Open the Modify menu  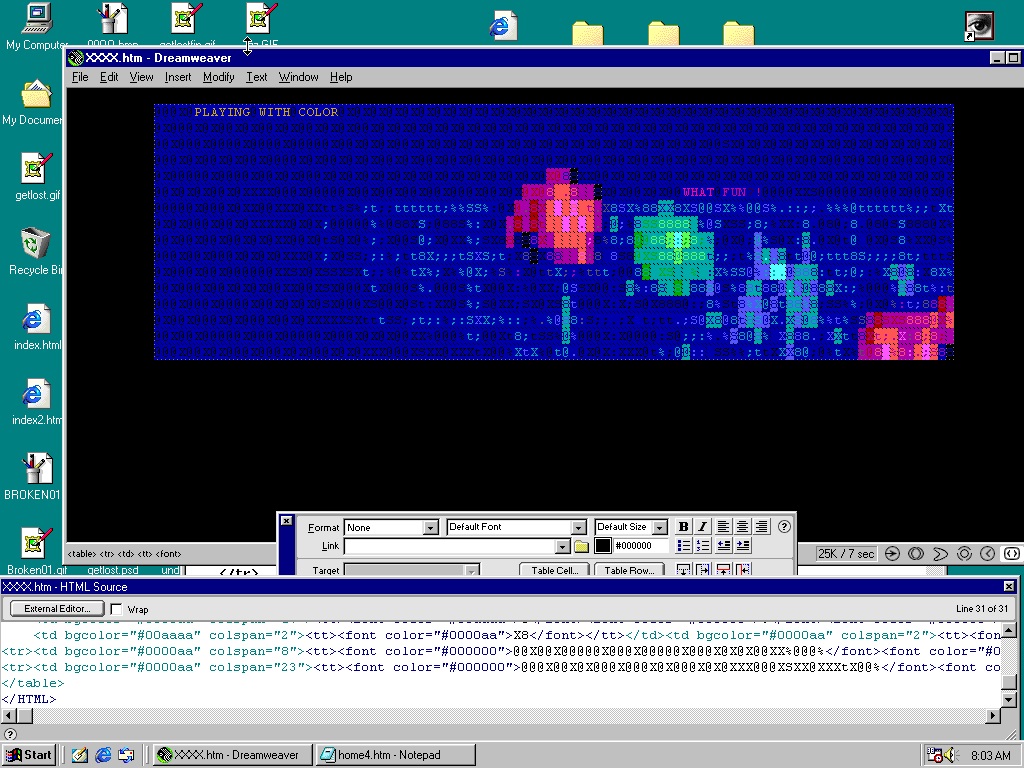click(218, 77)
